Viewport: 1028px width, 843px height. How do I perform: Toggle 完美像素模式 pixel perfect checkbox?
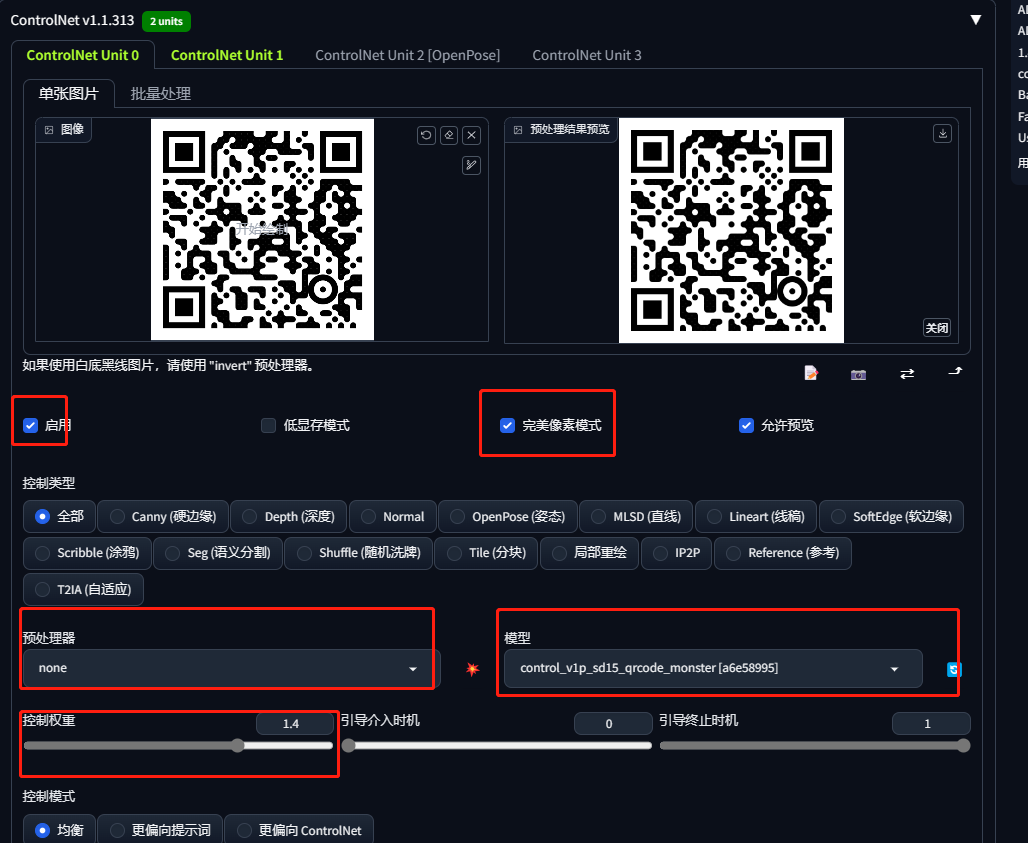click(x=507, y=425)
